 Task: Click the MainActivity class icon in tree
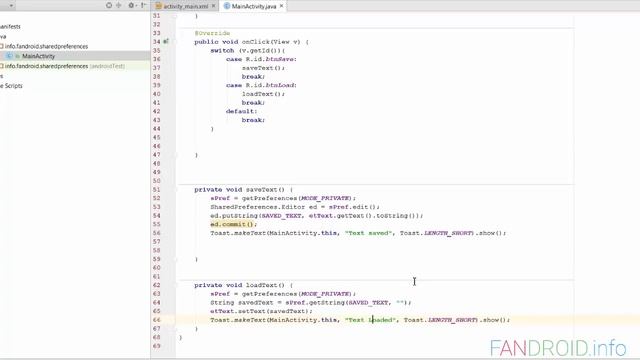pos(10,56)
